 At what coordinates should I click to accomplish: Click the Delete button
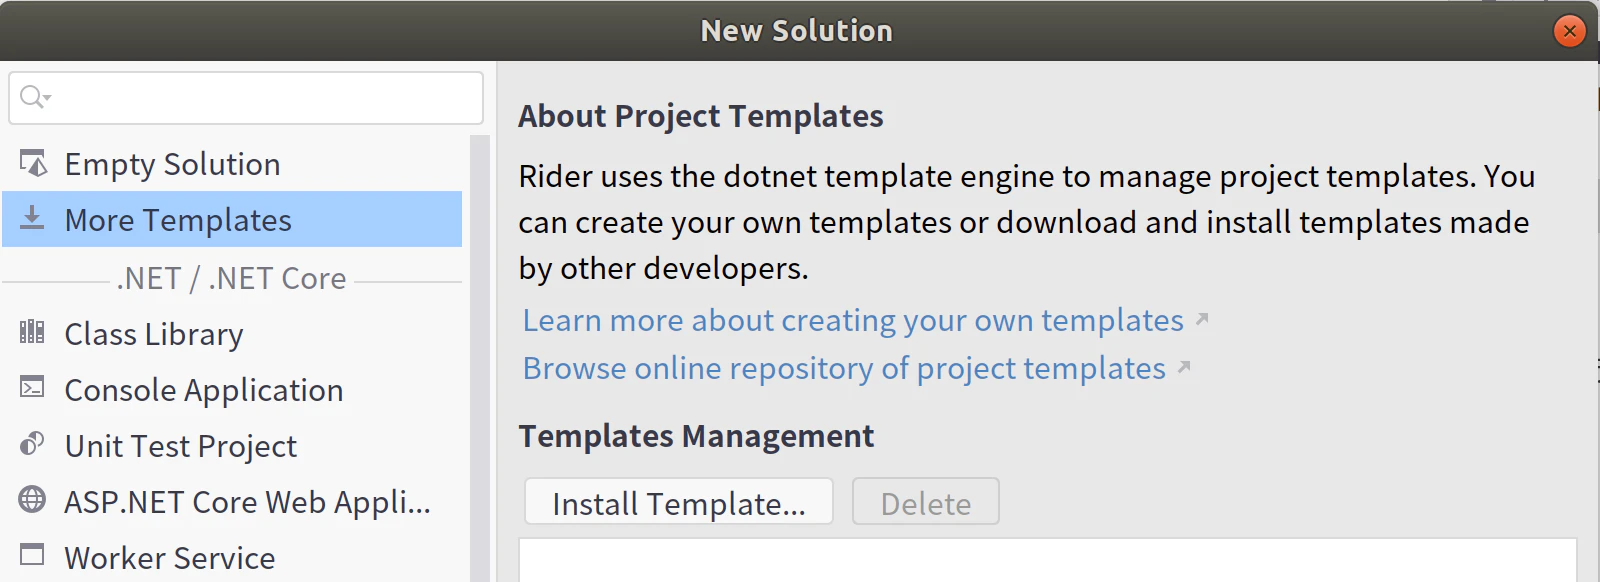click(926, 502)
